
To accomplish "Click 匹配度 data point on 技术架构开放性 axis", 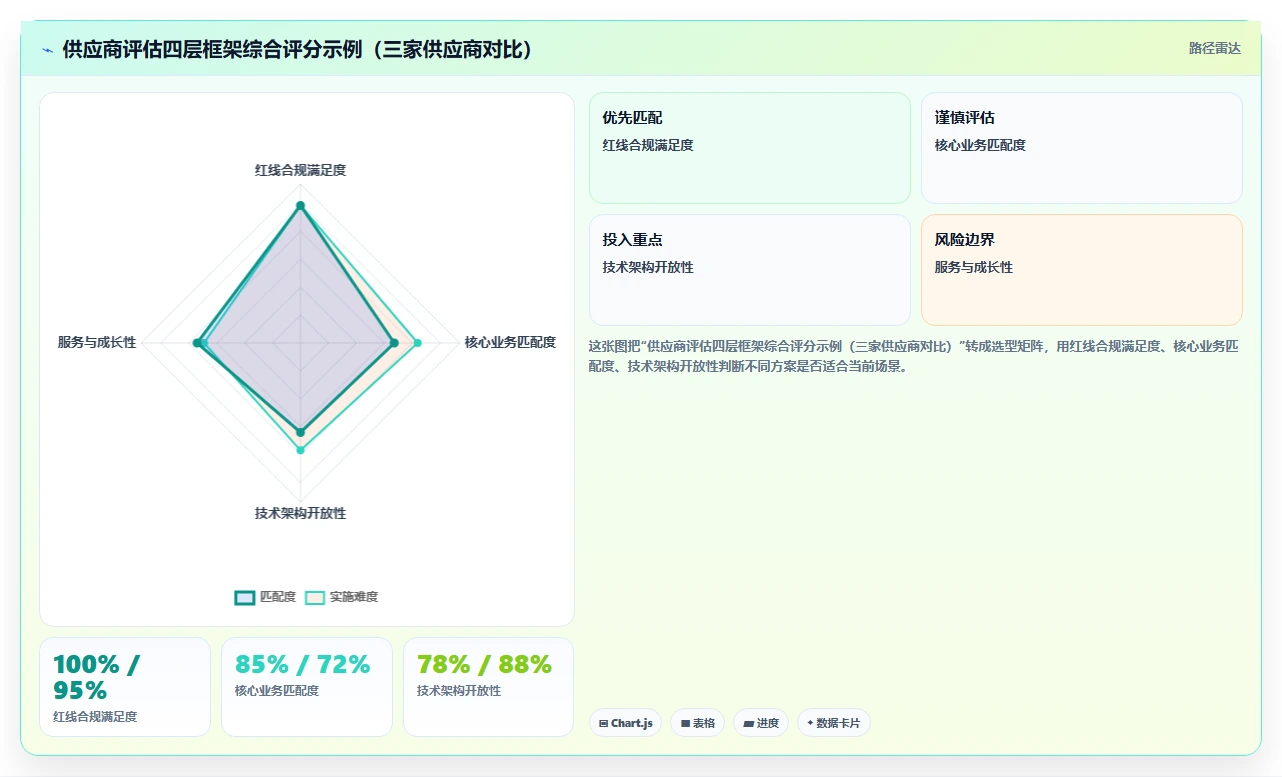I will click(300, 433).
